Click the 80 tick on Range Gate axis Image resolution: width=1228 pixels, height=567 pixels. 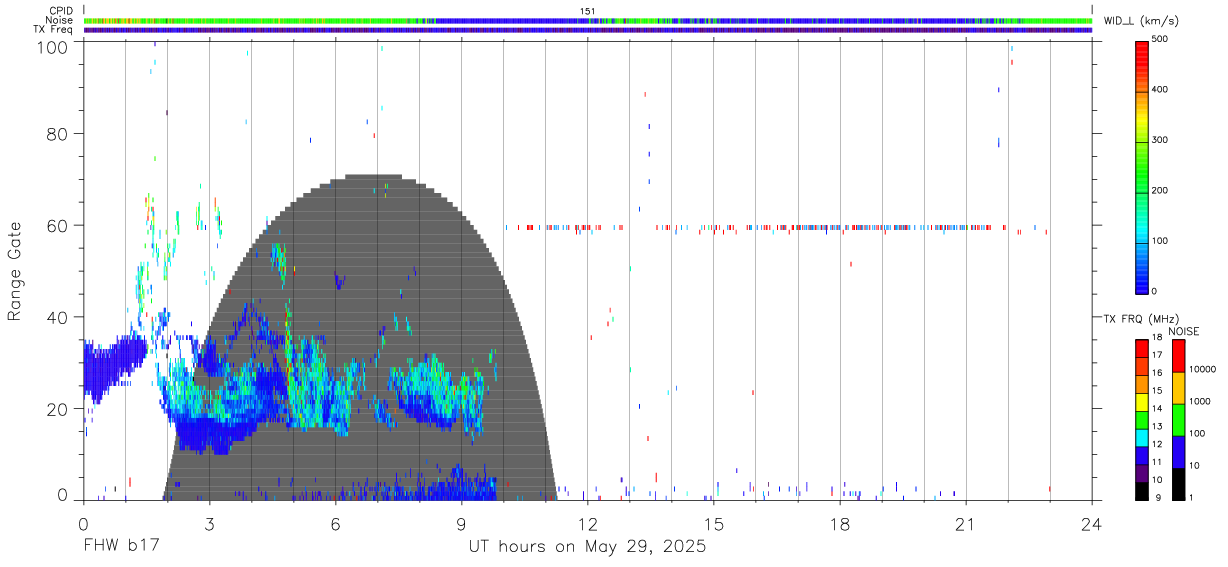tap(57, 134)
